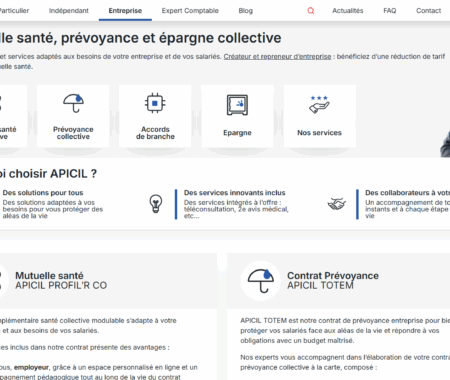Open the Expert Comptable tab
The height and width of the screenshot is (380, 450).
click(190, 11)
